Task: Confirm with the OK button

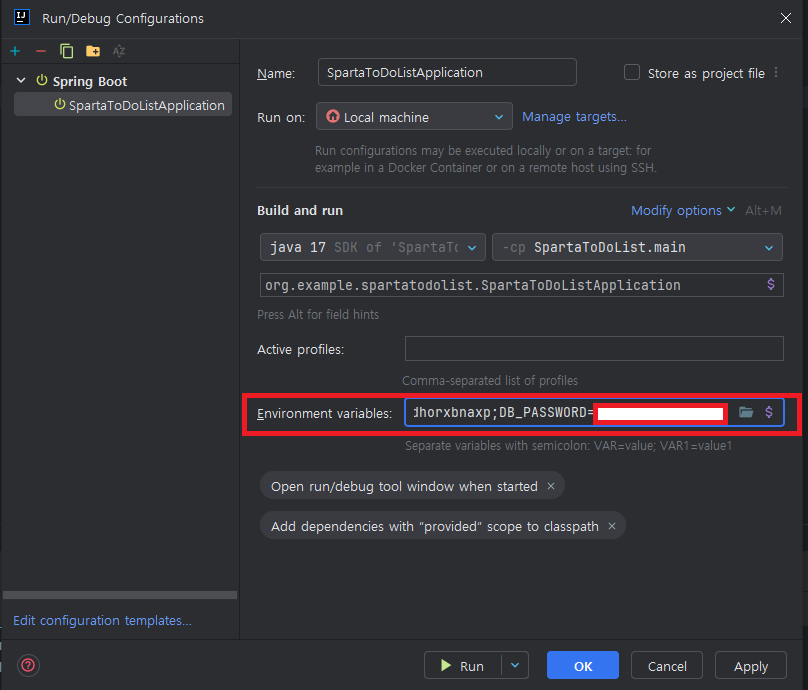Action: [x=582, y=665]
